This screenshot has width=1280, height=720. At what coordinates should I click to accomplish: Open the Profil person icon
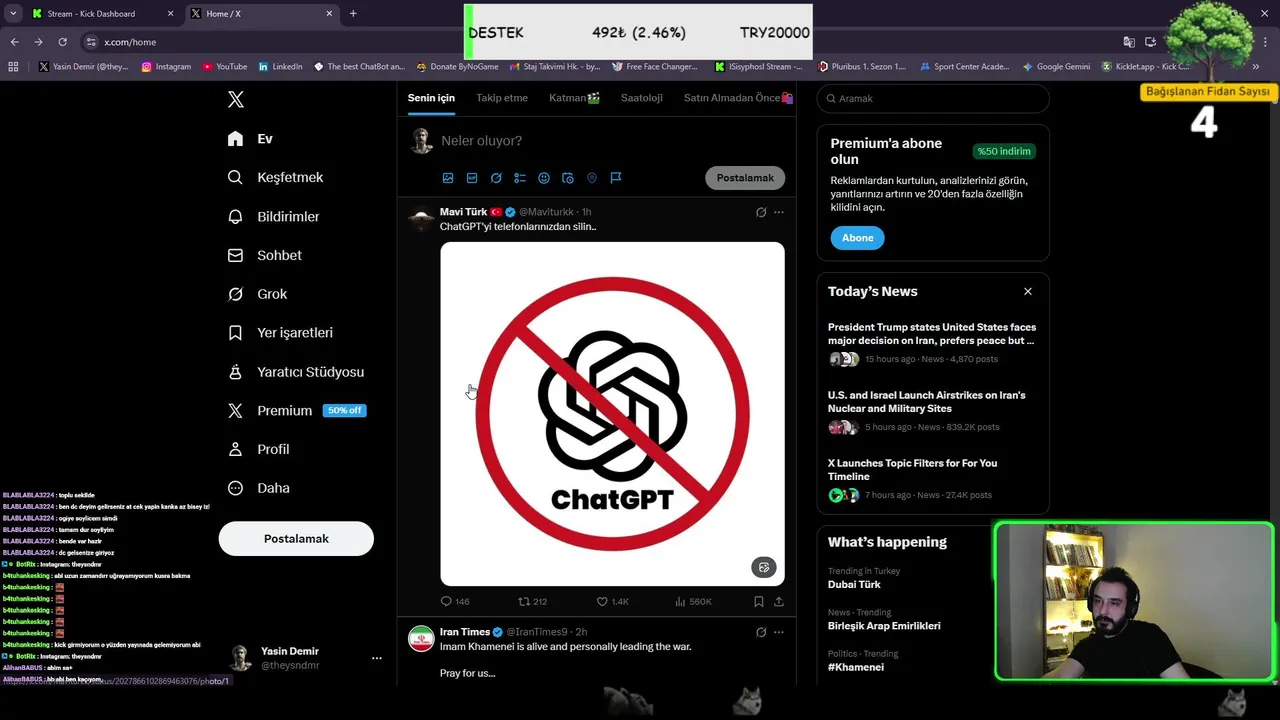pos(235,449)
